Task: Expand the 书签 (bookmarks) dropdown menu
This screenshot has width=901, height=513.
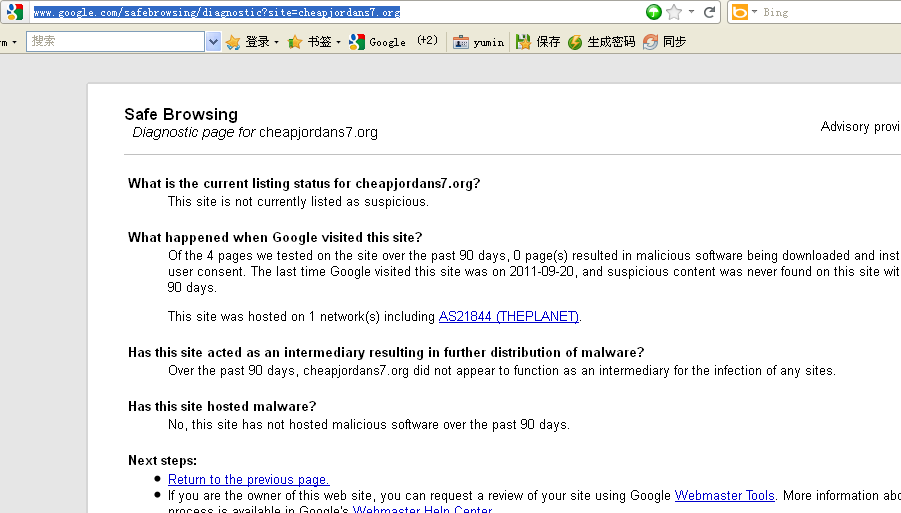Action: pyautogui.click(x=314, y=42)
